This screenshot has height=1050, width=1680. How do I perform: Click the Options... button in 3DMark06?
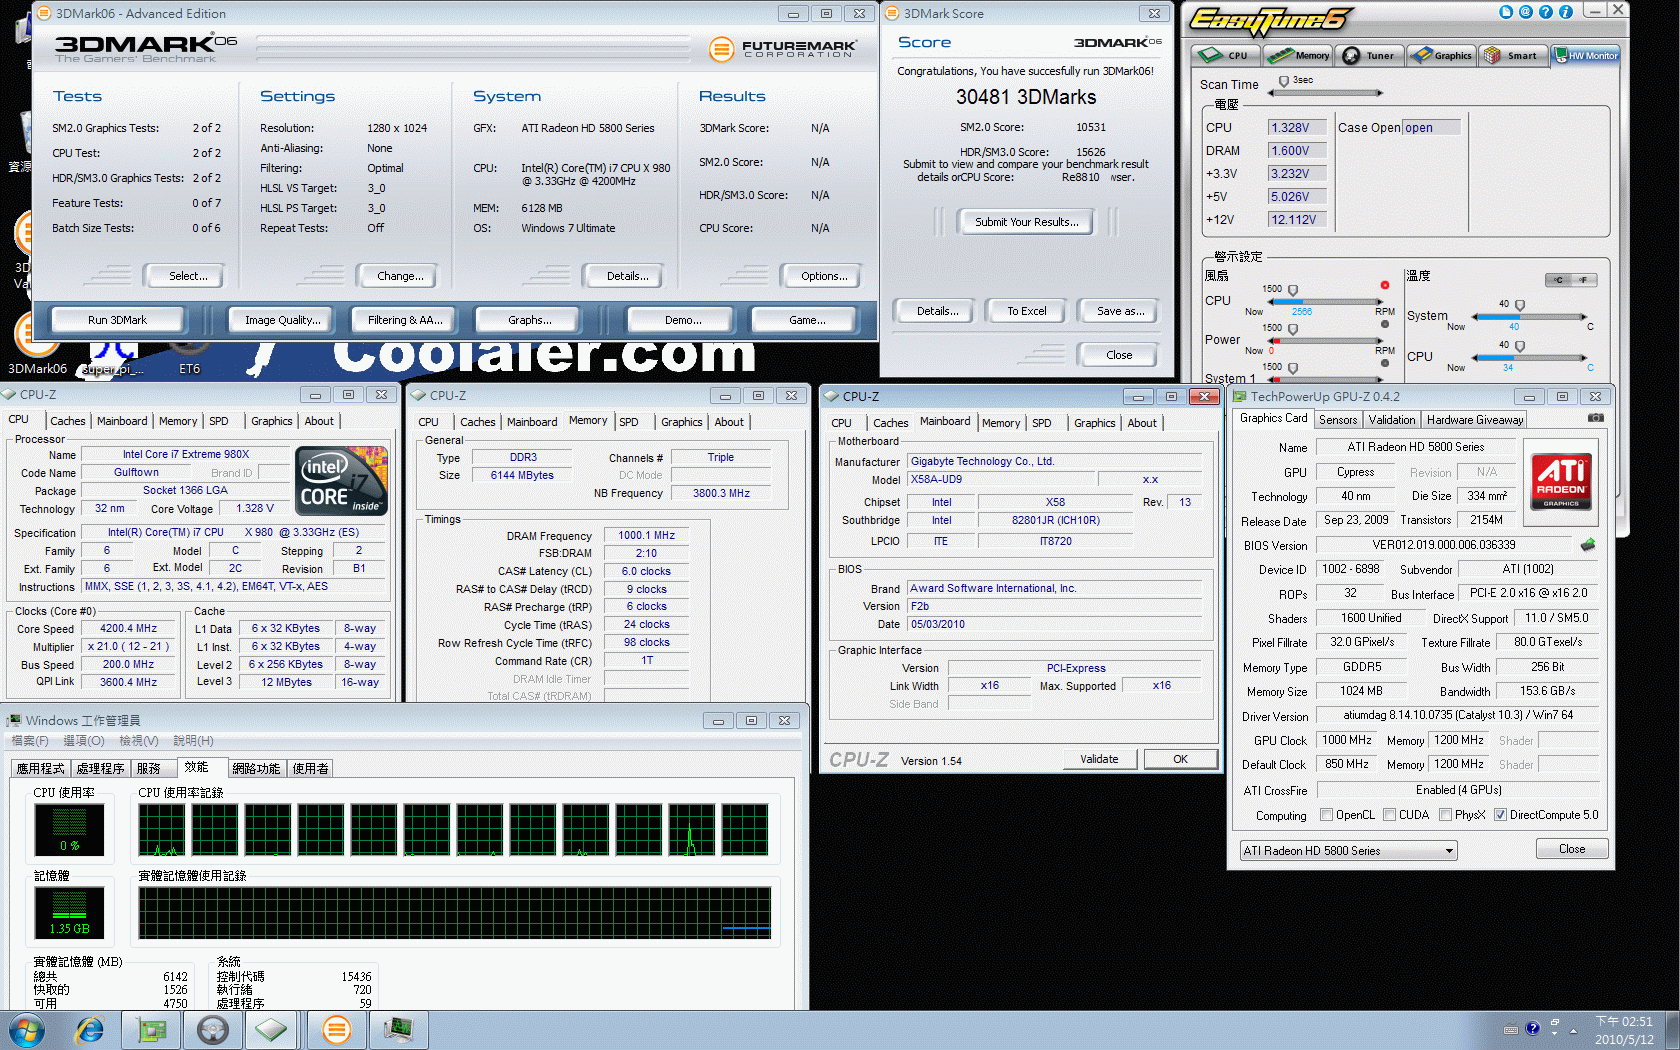click(x=824, y=276)
